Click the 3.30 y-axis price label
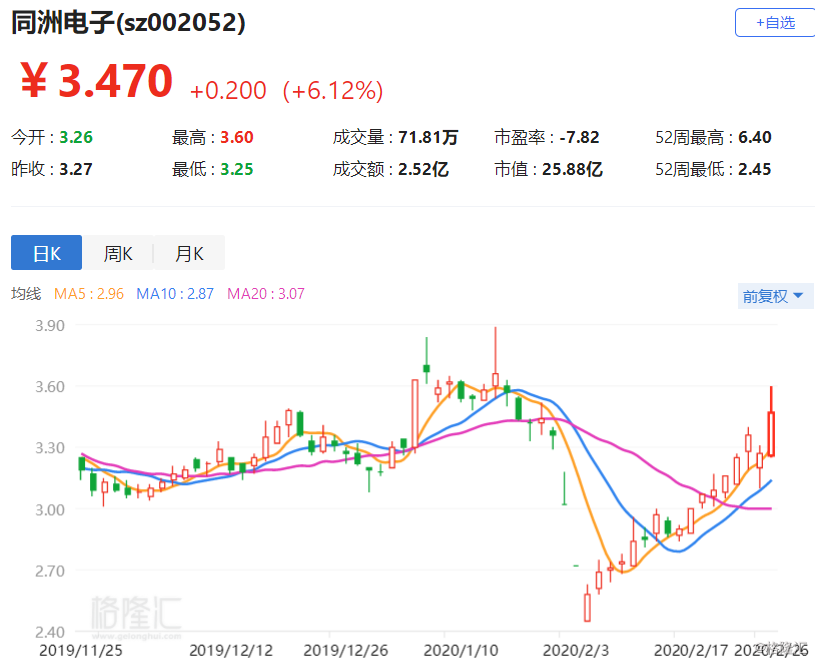This screenshot has height=662, width=815. tap(50, 448)
